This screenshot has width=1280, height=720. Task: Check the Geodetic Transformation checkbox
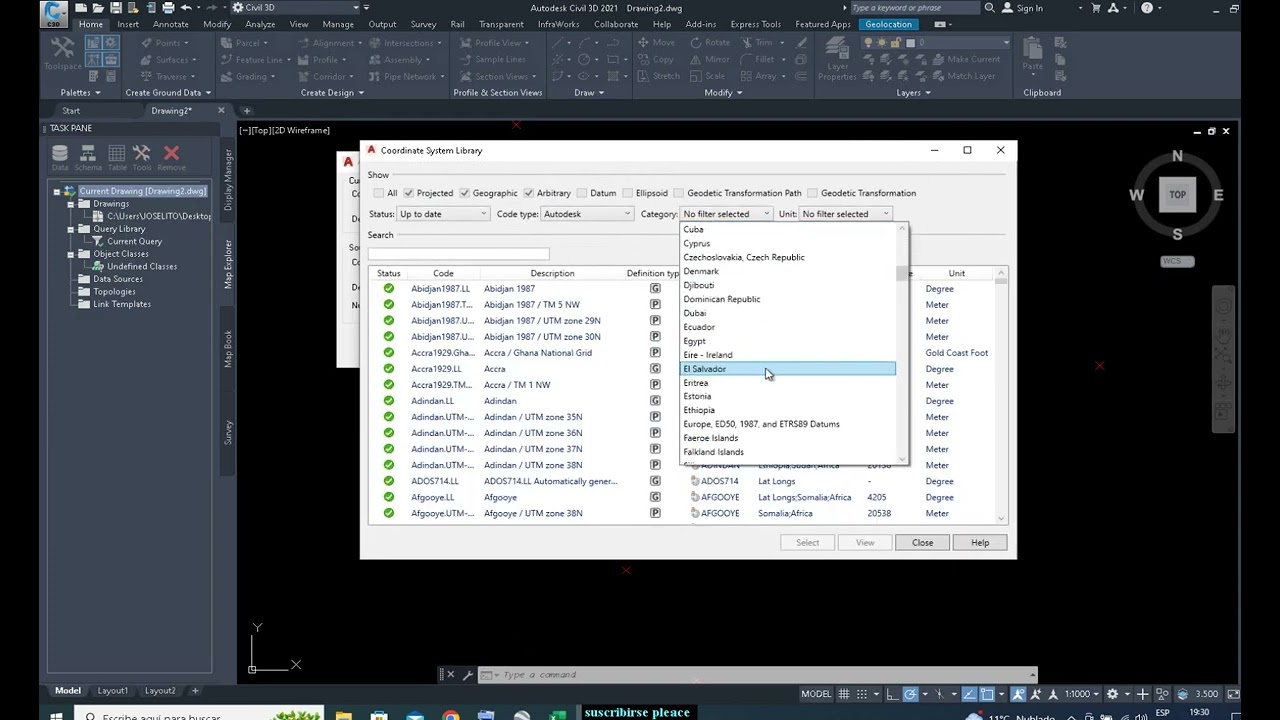[812, 193]
